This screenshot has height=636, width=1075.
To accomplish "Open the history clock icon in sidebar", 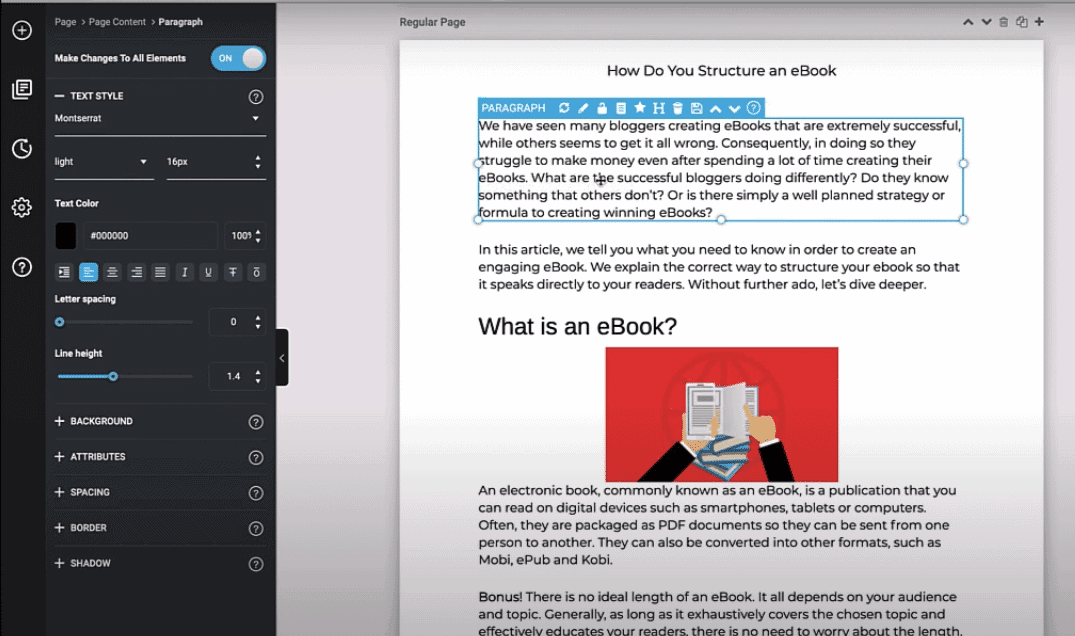I will pos(22,148).
